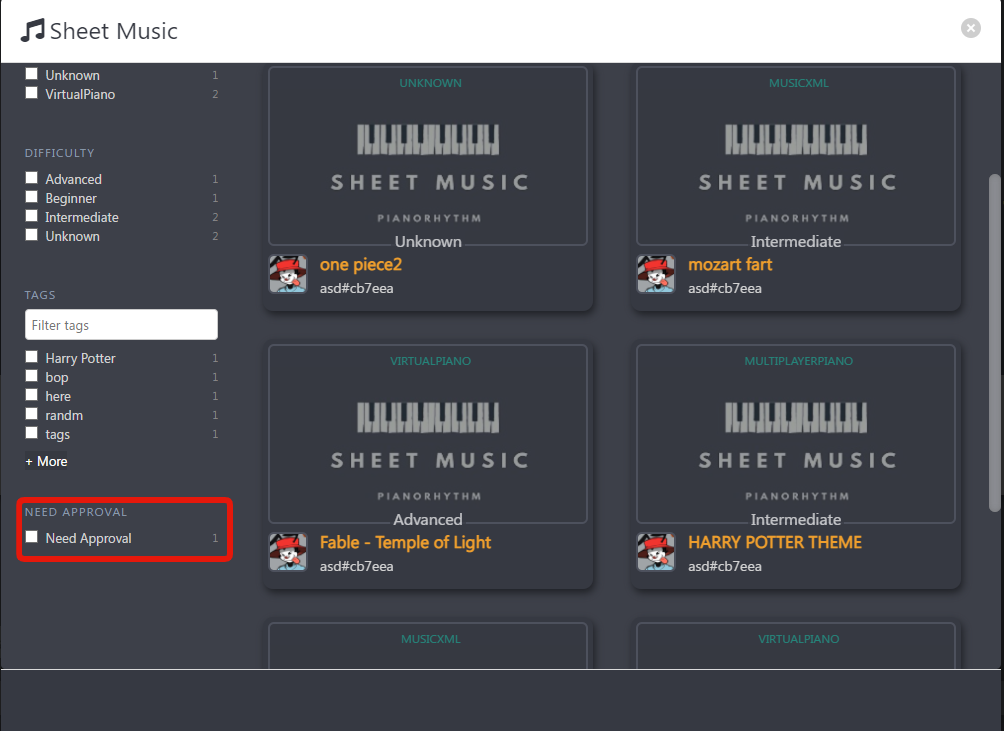The width and height of the screenshot is (1004, 731).
Task: Enable the Advanced difficulty filter
Action: pyautogui.click(x=31, y=178)
